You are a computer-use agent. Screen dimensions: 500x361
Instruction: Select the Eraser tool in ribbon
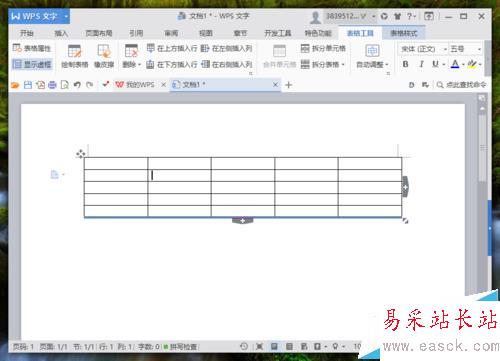tap(104, 56)
